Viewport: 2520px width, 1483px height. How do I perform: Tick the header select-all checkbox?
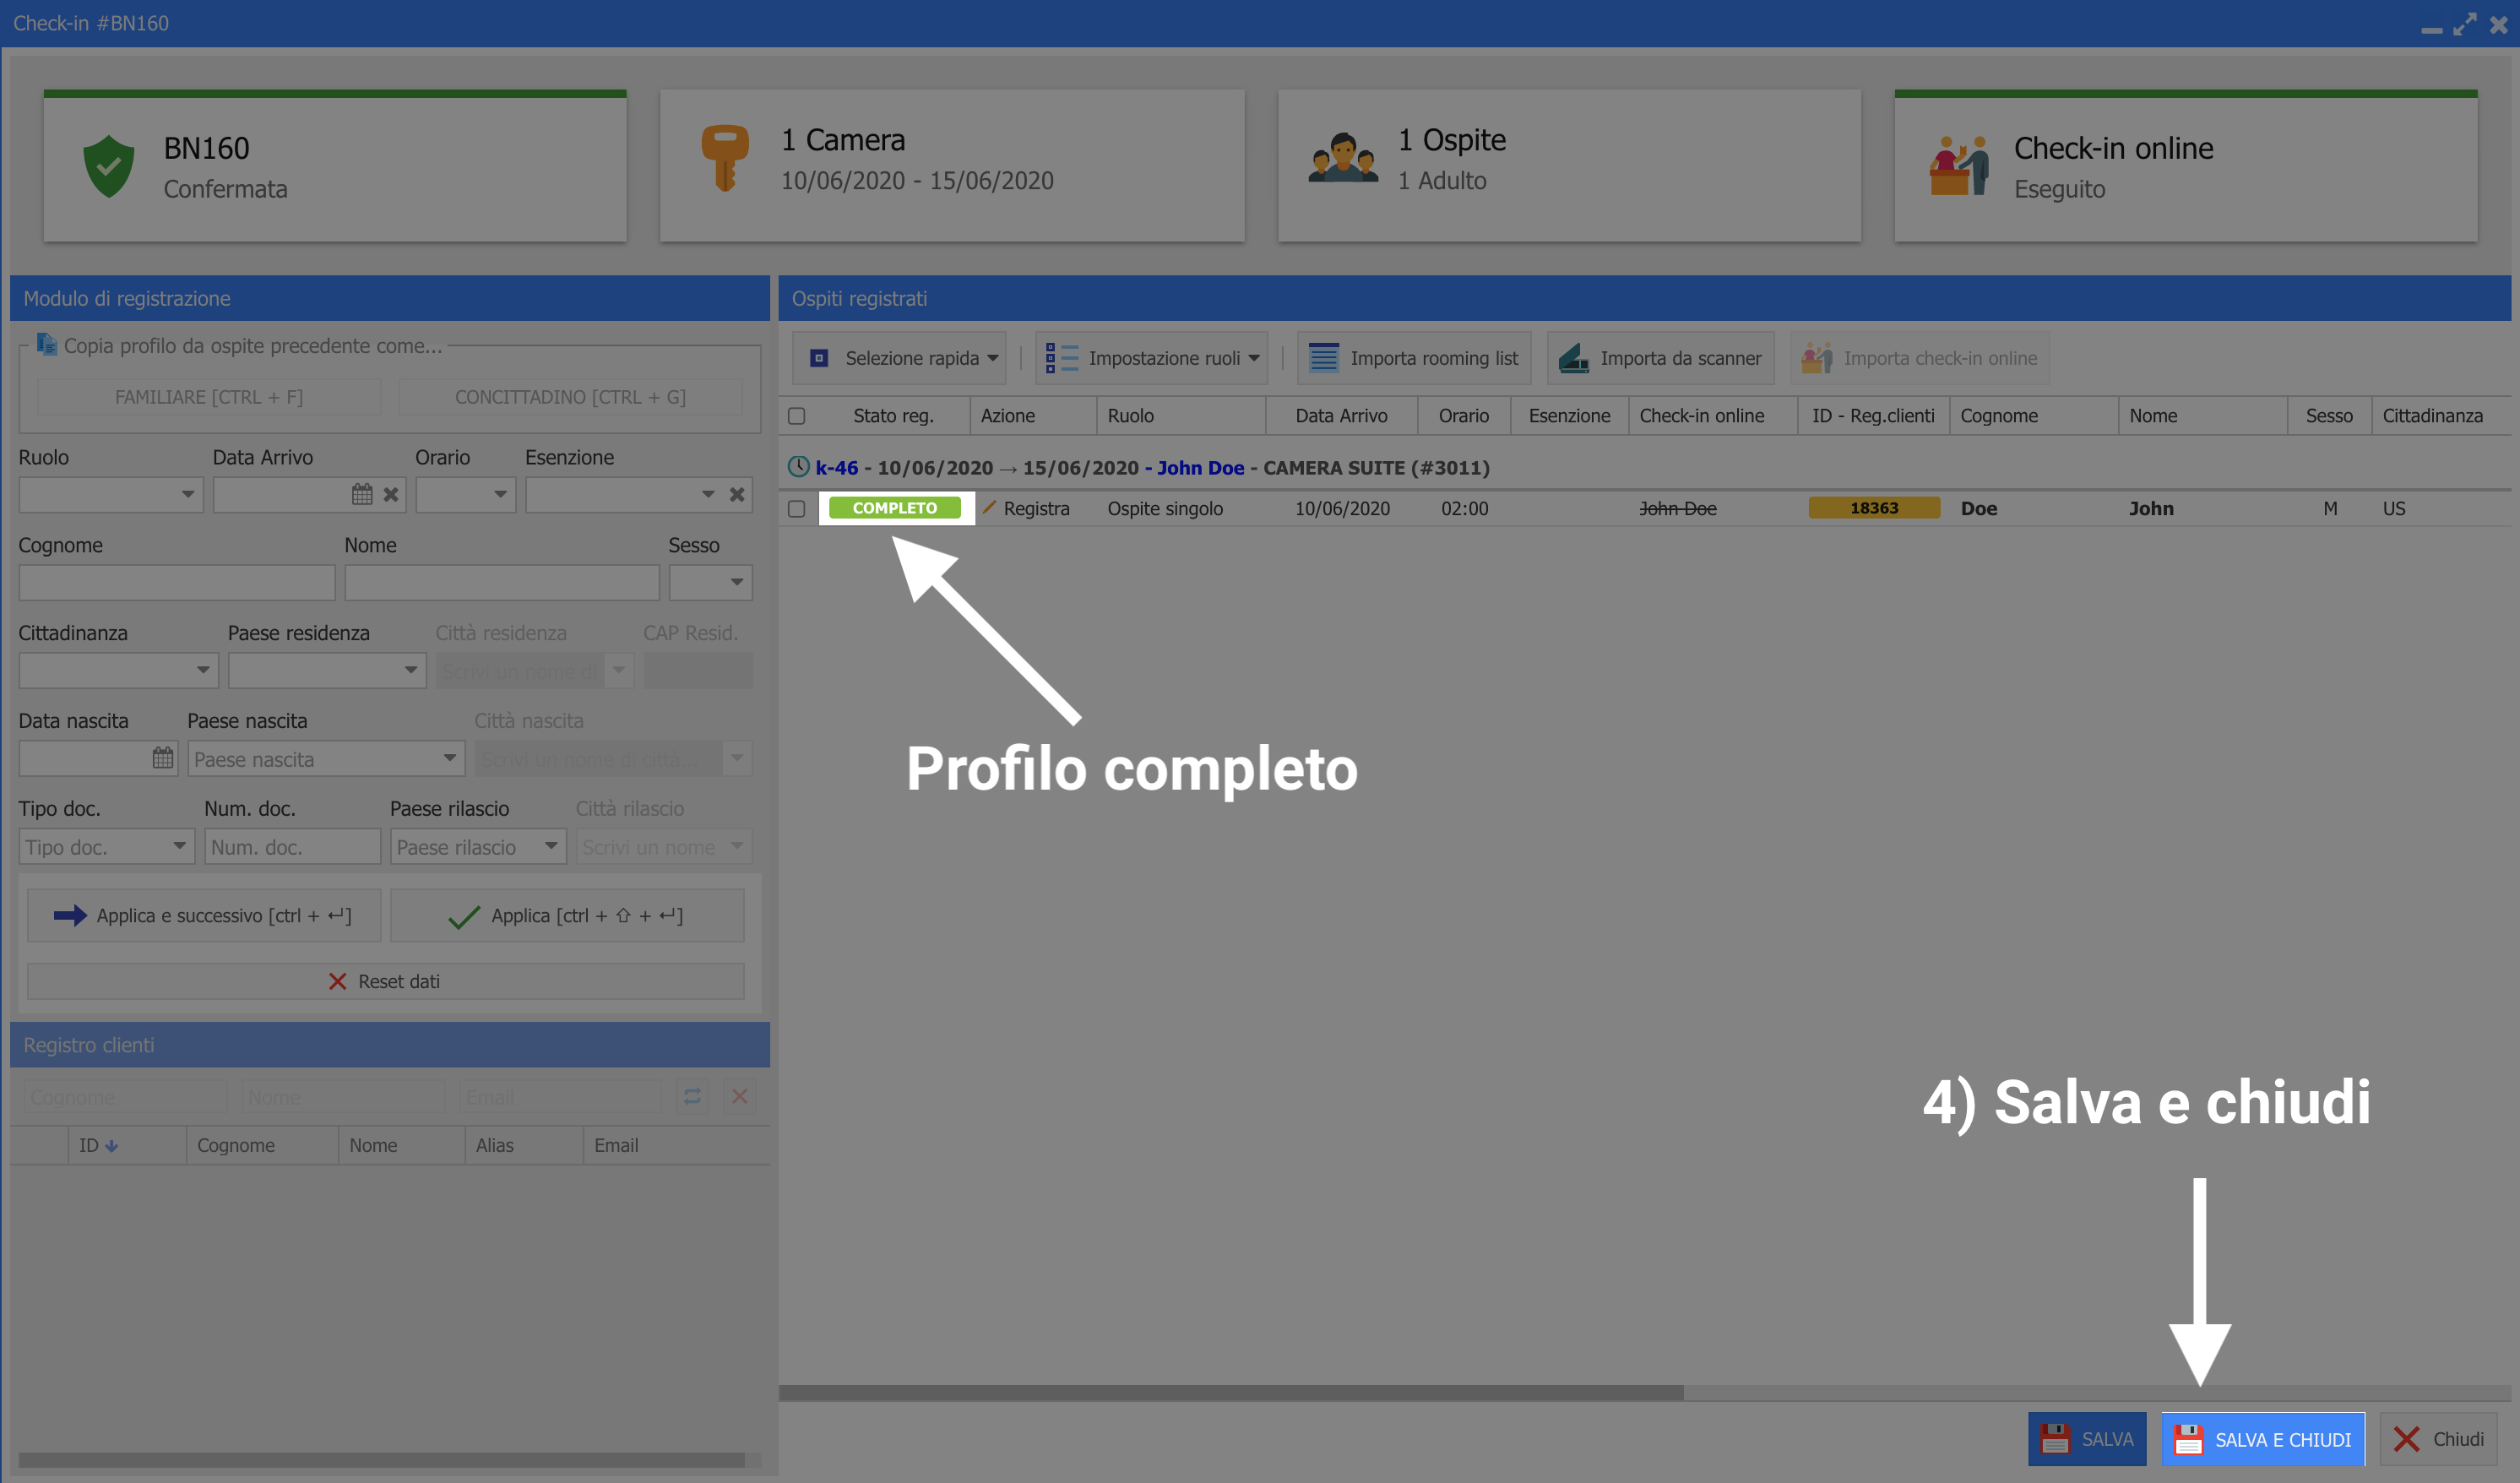pyautogui.click(x=797, y=416)
